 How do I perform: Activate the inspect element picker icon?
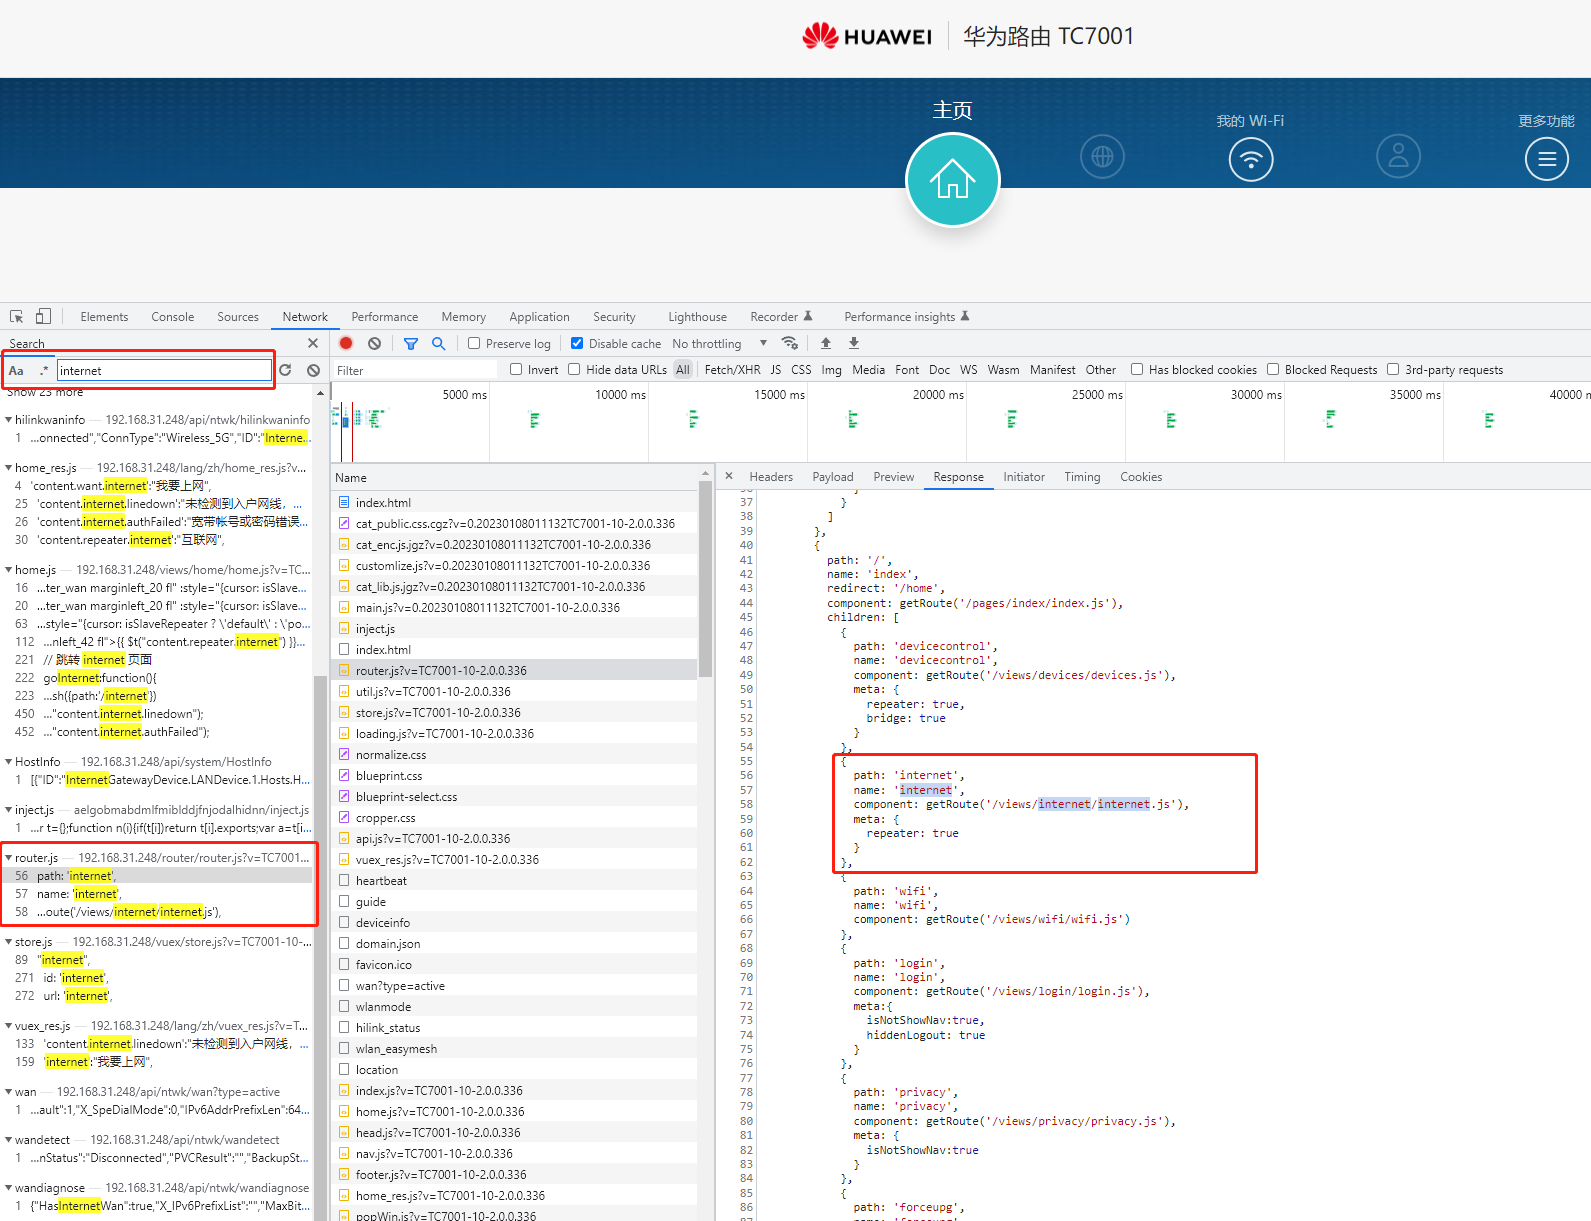click(17, 316)
